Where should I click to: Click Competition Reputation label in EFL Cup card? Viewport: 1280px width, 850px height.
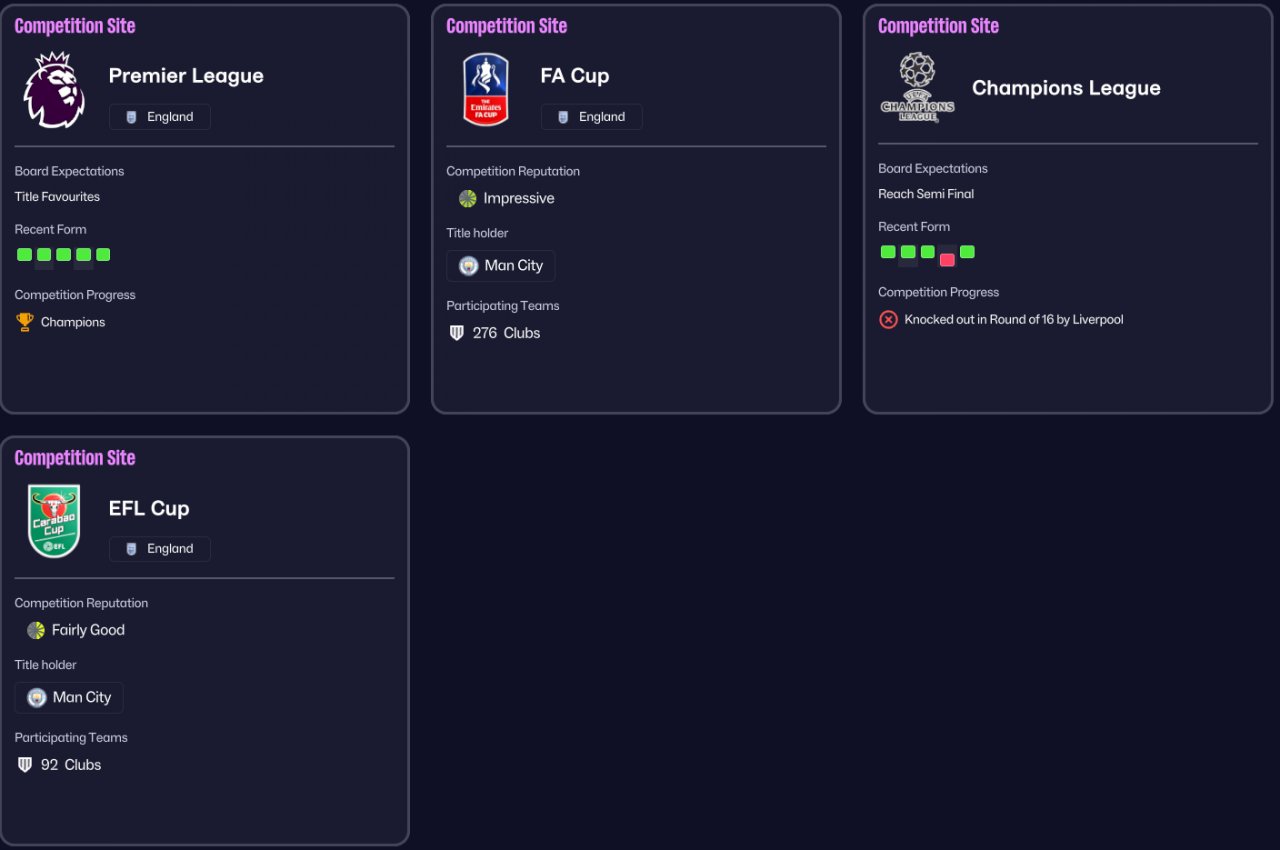(81, 603)
